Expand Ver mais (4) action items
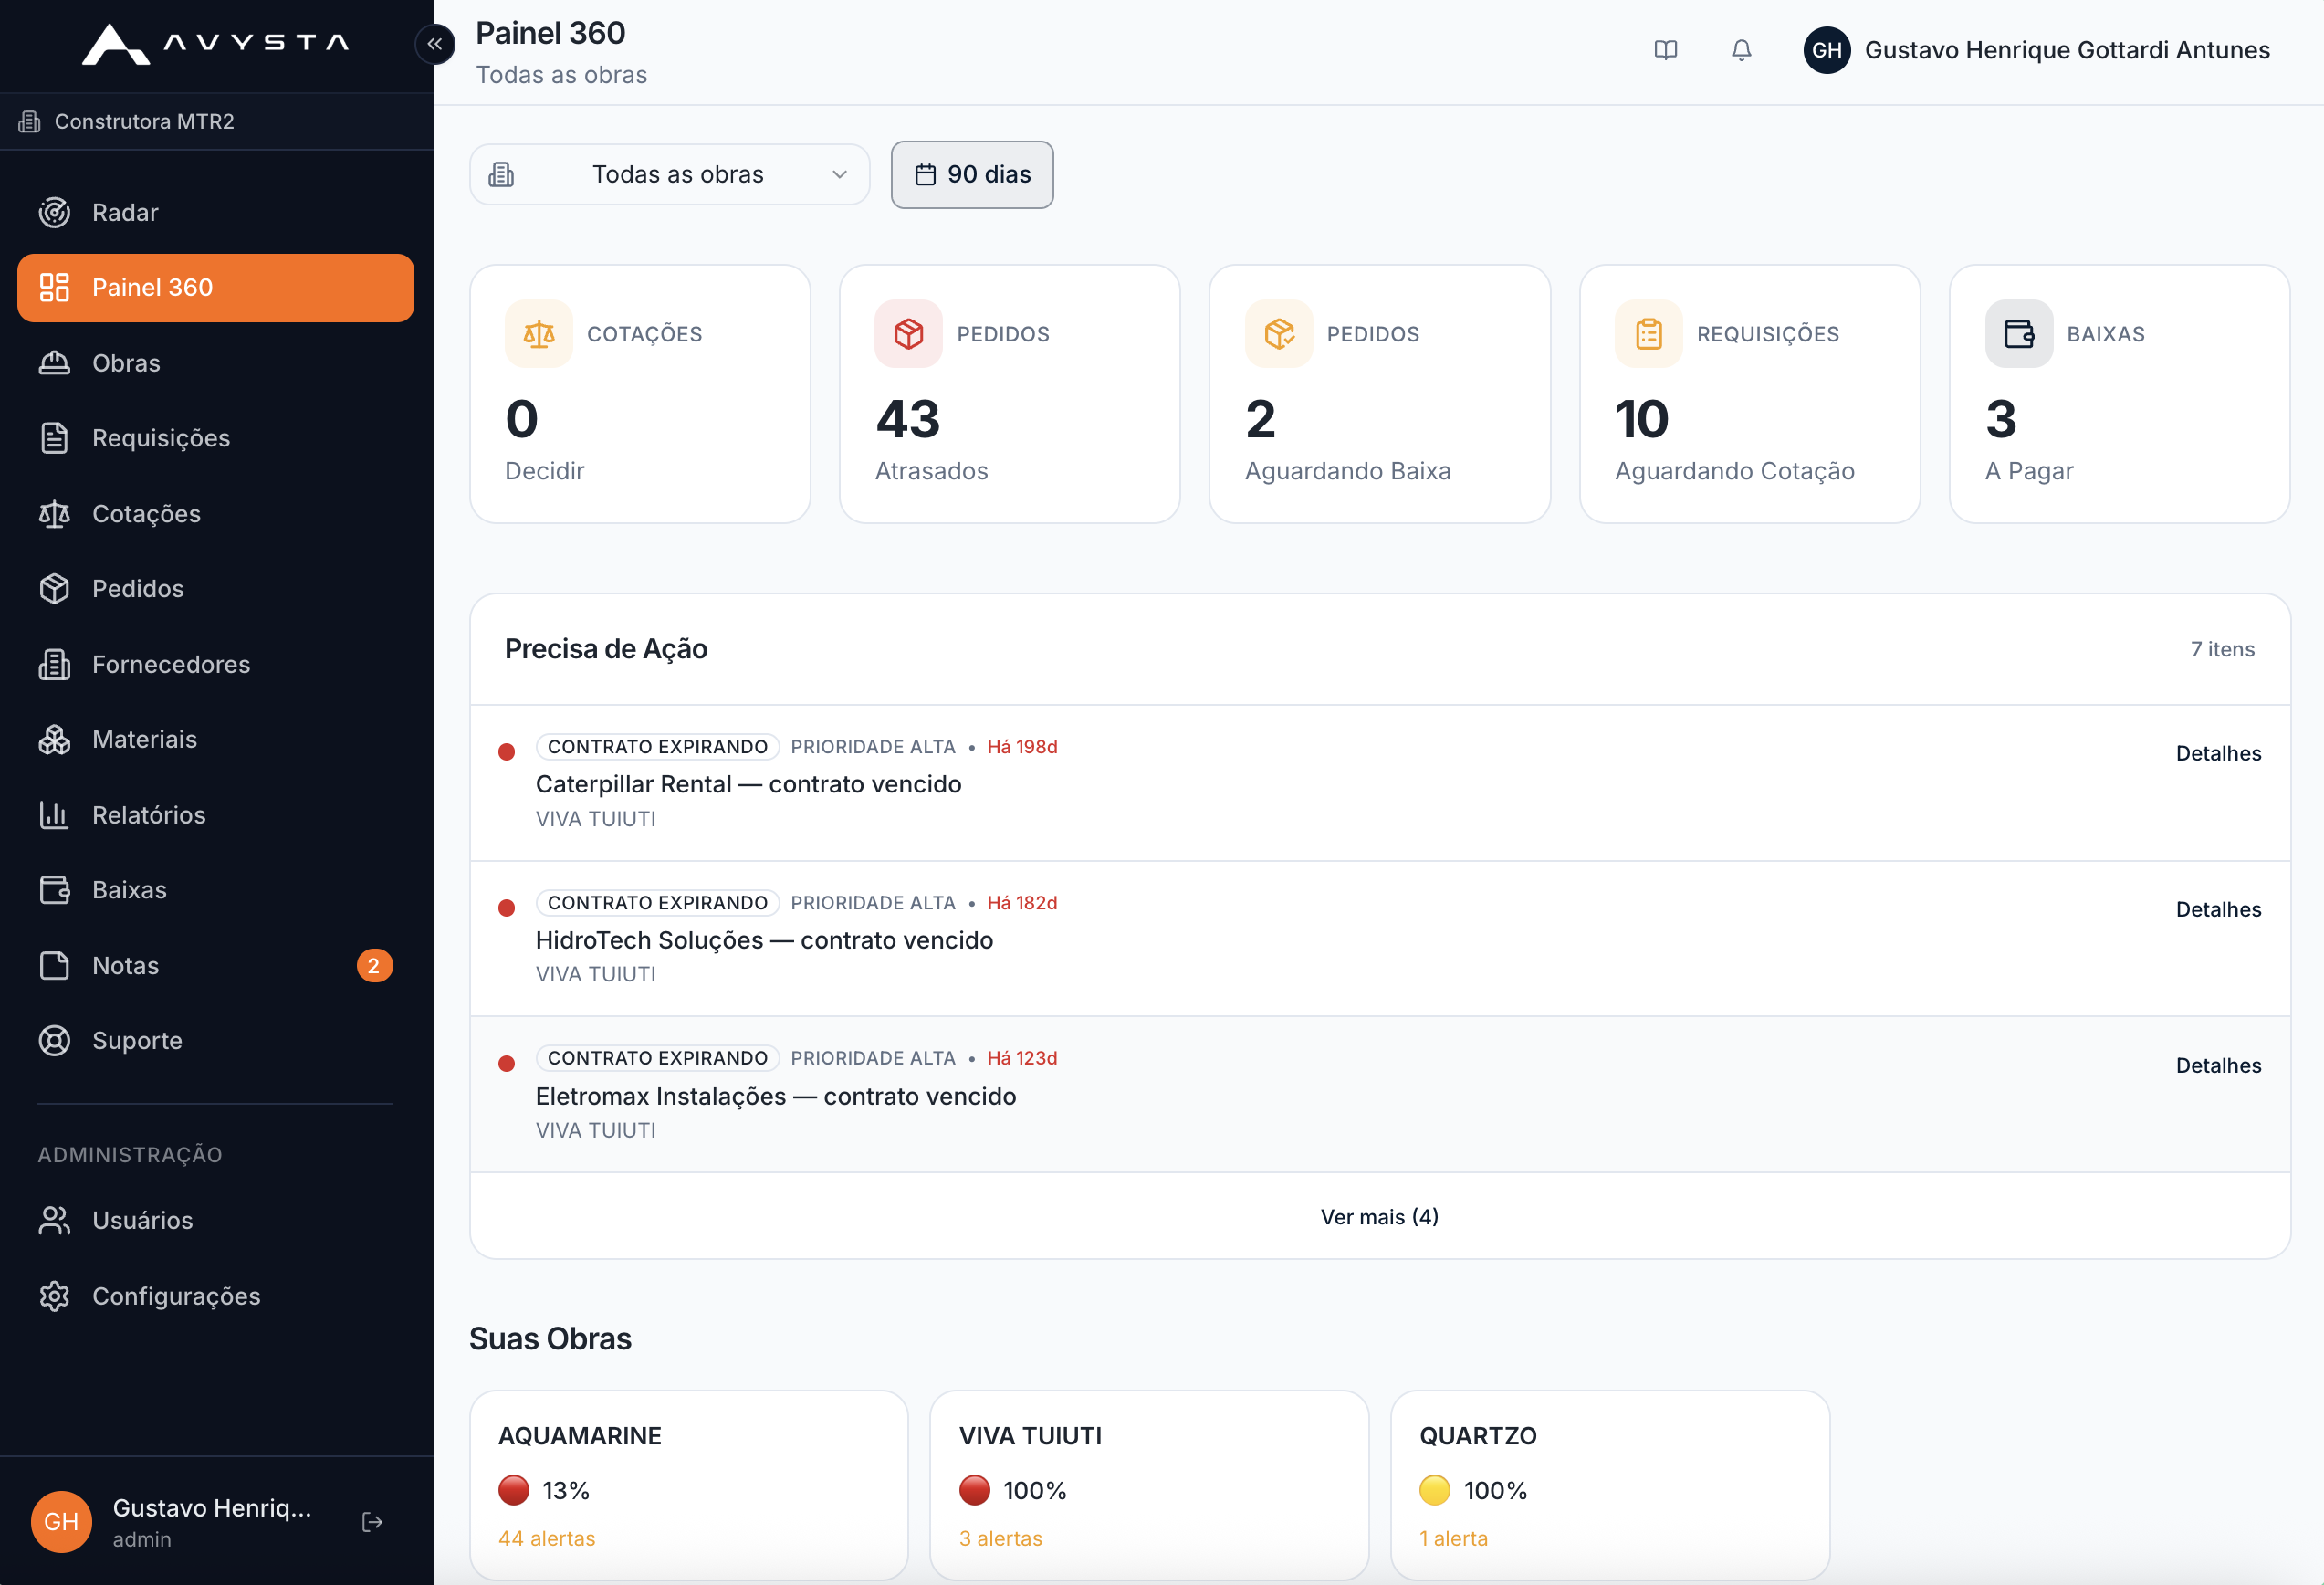The width and height of the screenshot is (2324, 1585). (1380, 1216)
